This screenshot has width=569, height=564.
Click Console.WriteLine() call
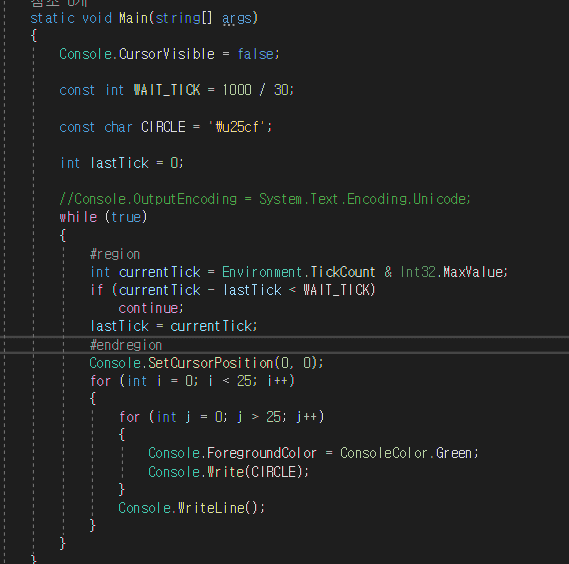192,508
